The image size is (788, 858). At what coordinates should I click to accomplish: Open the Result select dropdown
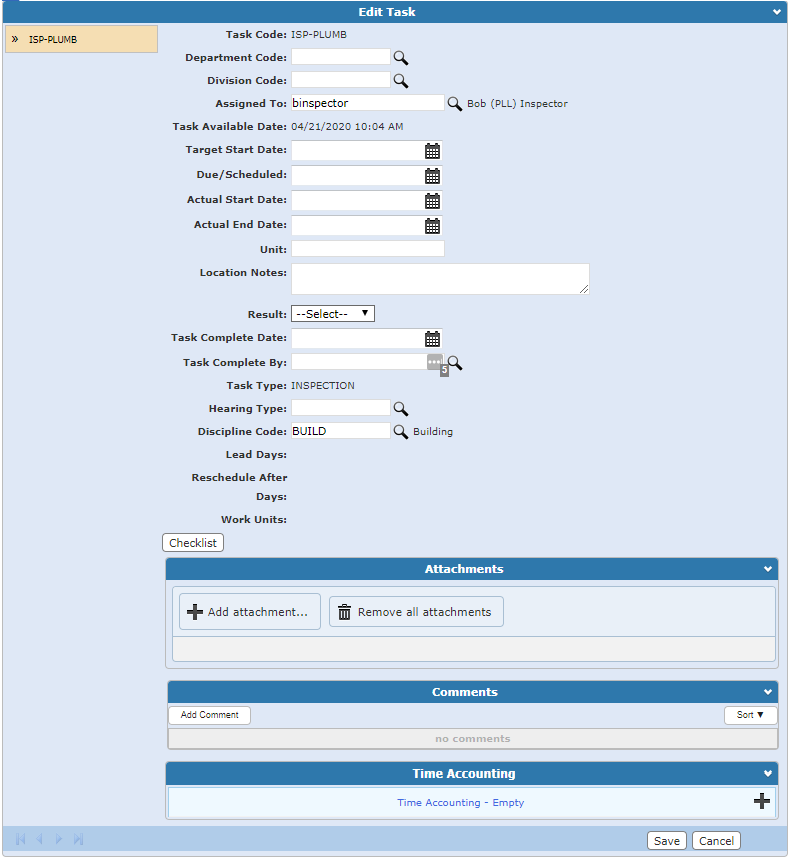coord(332,314)
